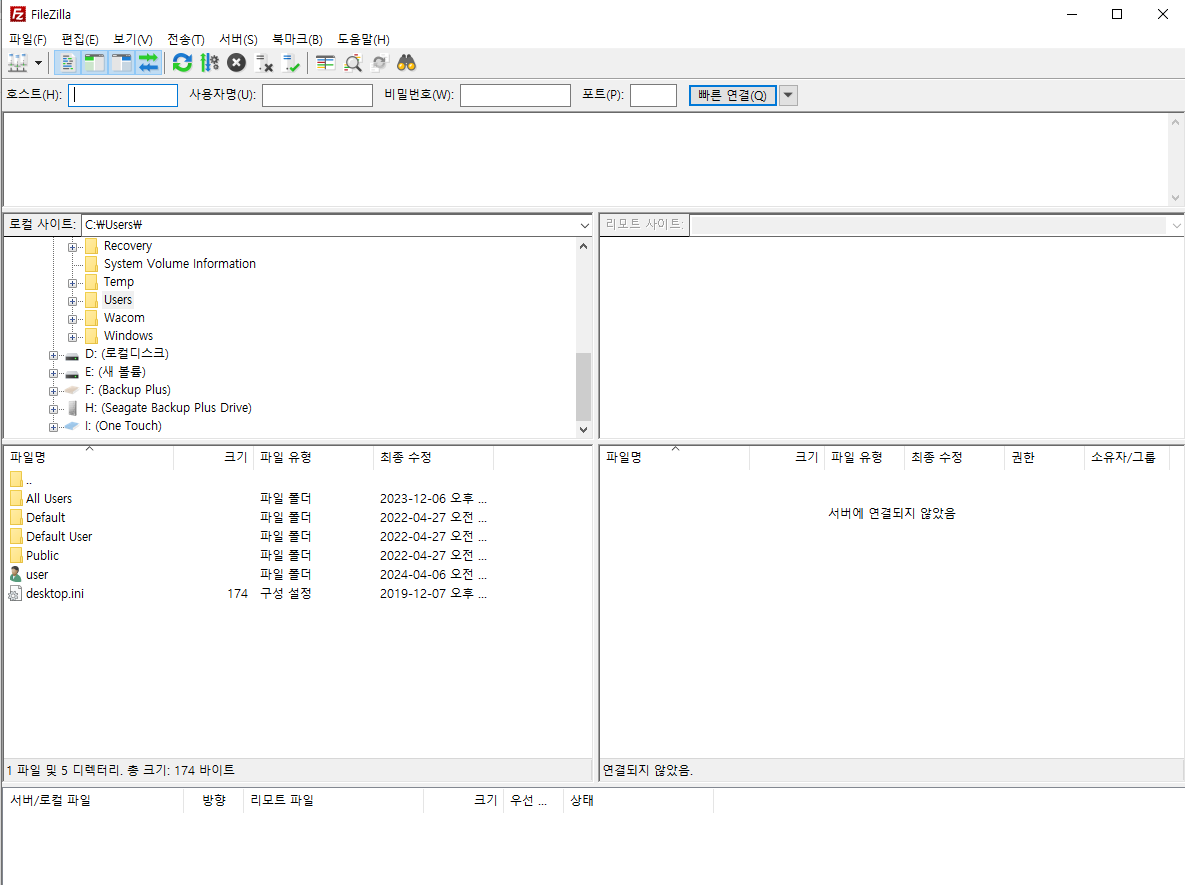Open the 보기(V) menu
The image size is (1185, 885).
click(x=132, y=39)
